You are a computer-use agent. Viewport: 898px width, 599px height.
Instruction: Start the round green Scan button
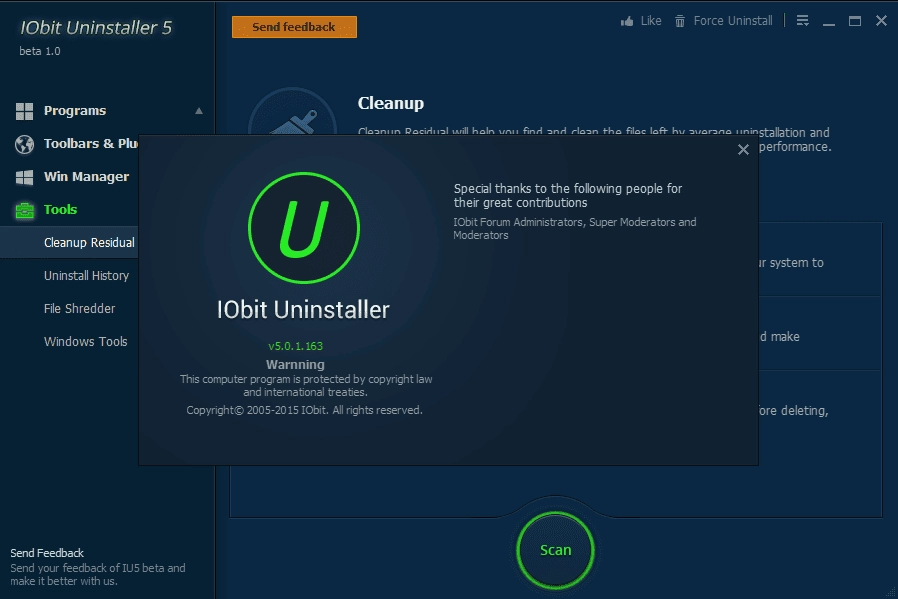556,550
